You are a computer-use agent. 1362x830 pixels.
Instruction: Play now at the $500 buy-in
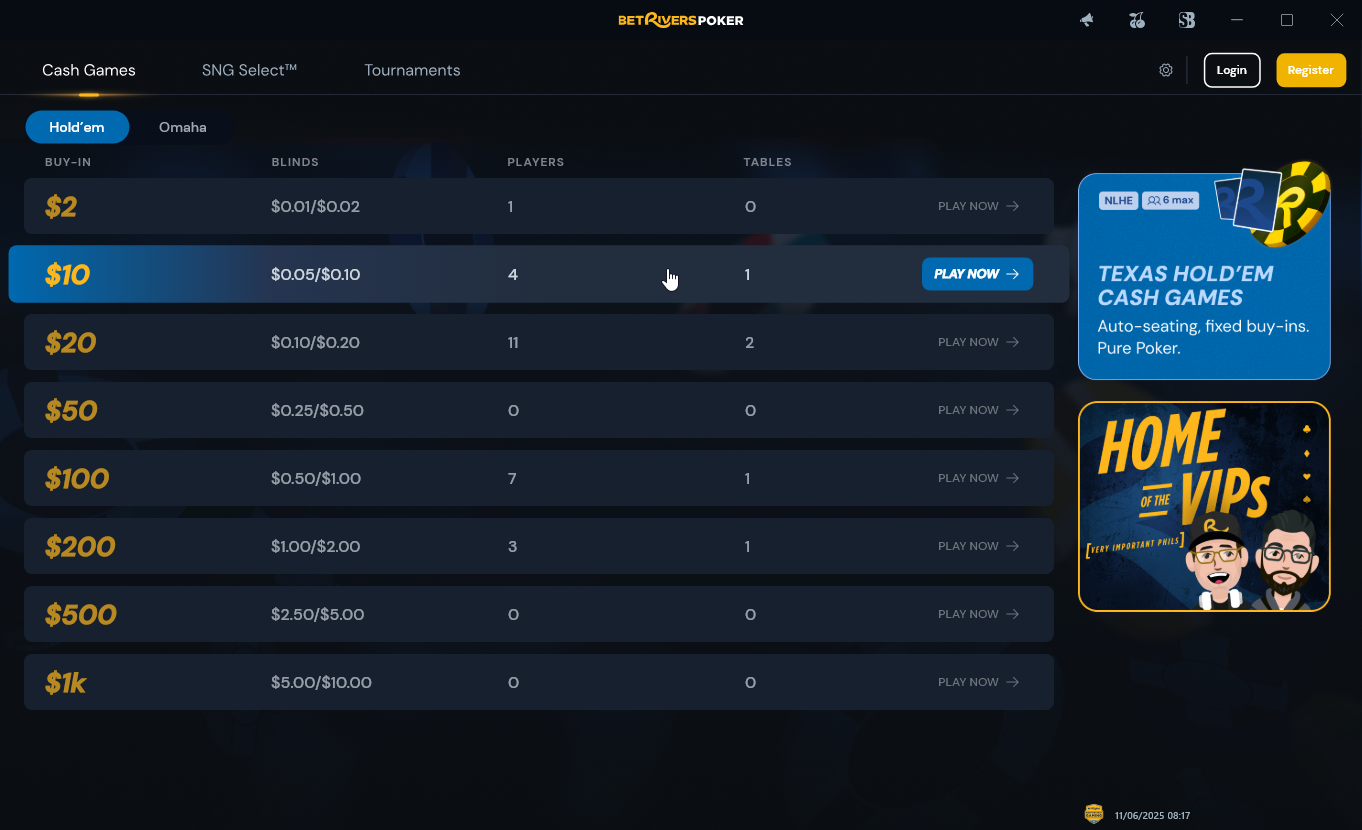978,614
